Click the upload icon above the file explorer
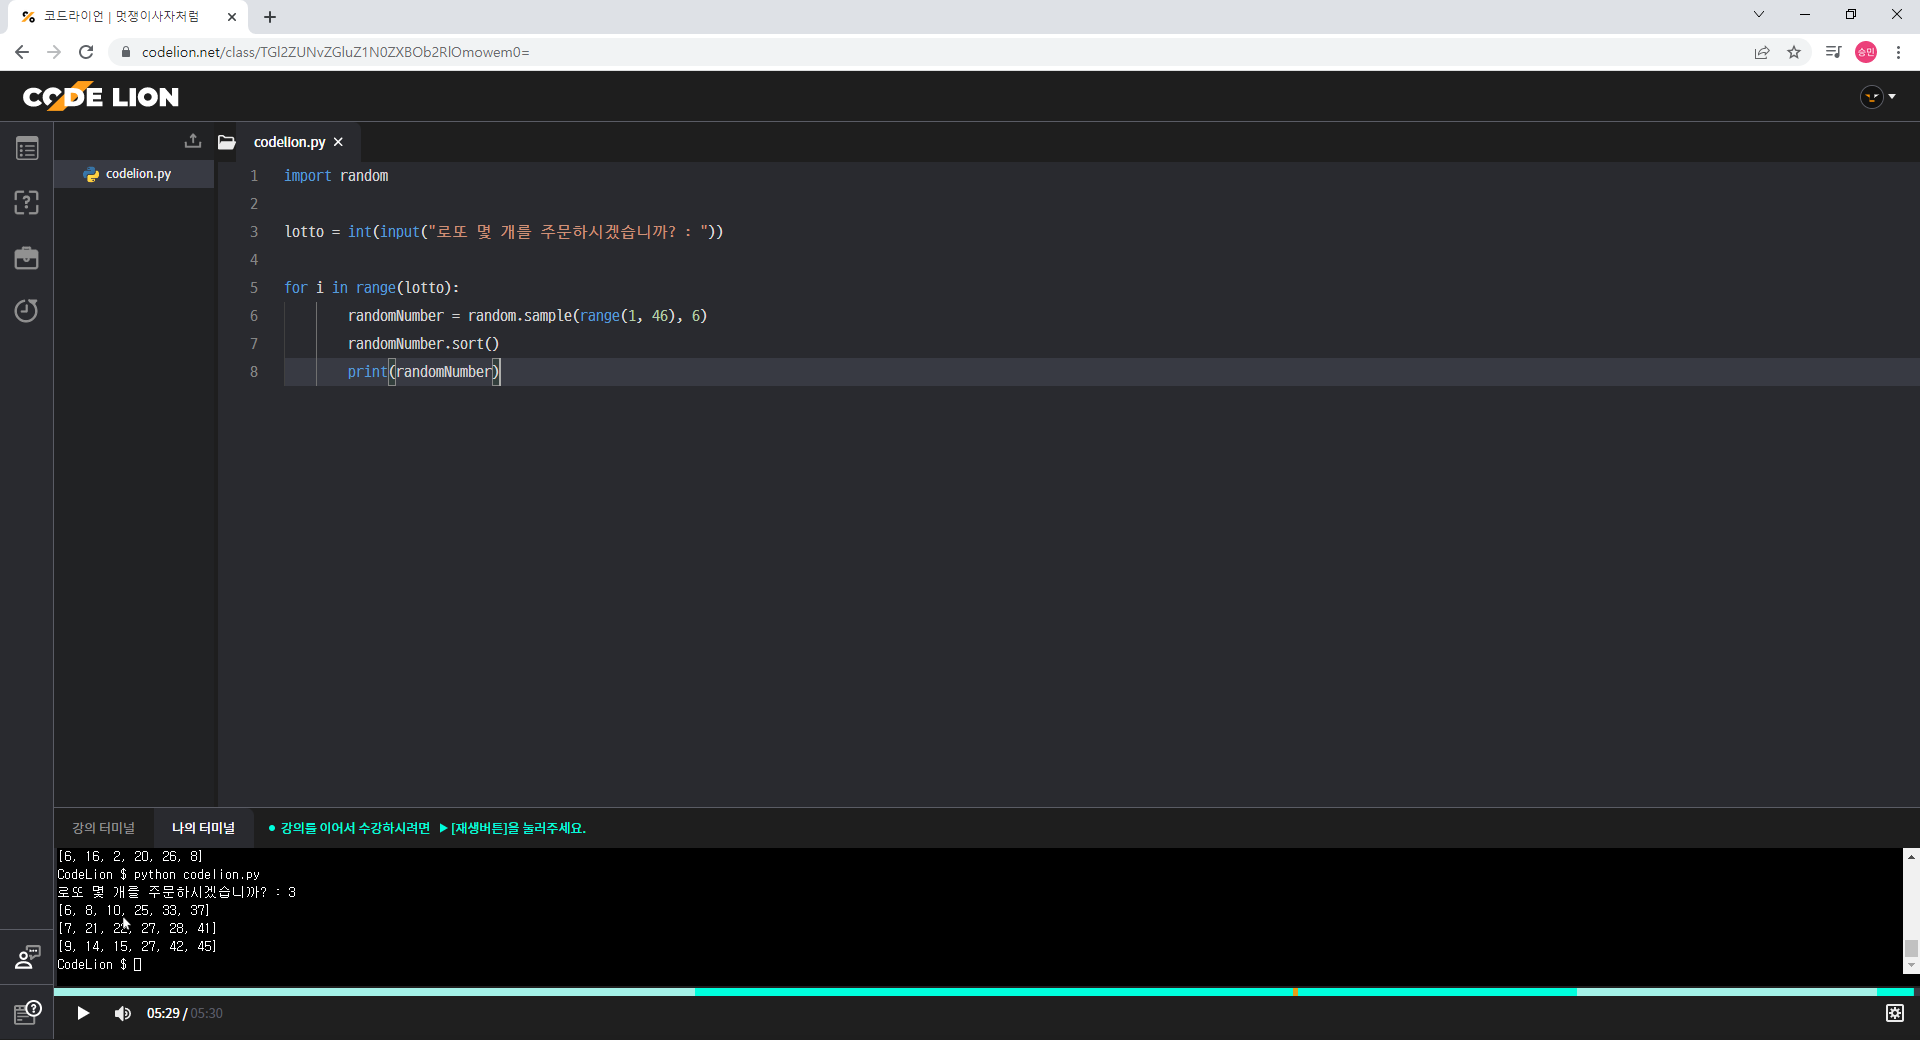This screenshot has height=1040, width=1920. [x=192, y=141]
